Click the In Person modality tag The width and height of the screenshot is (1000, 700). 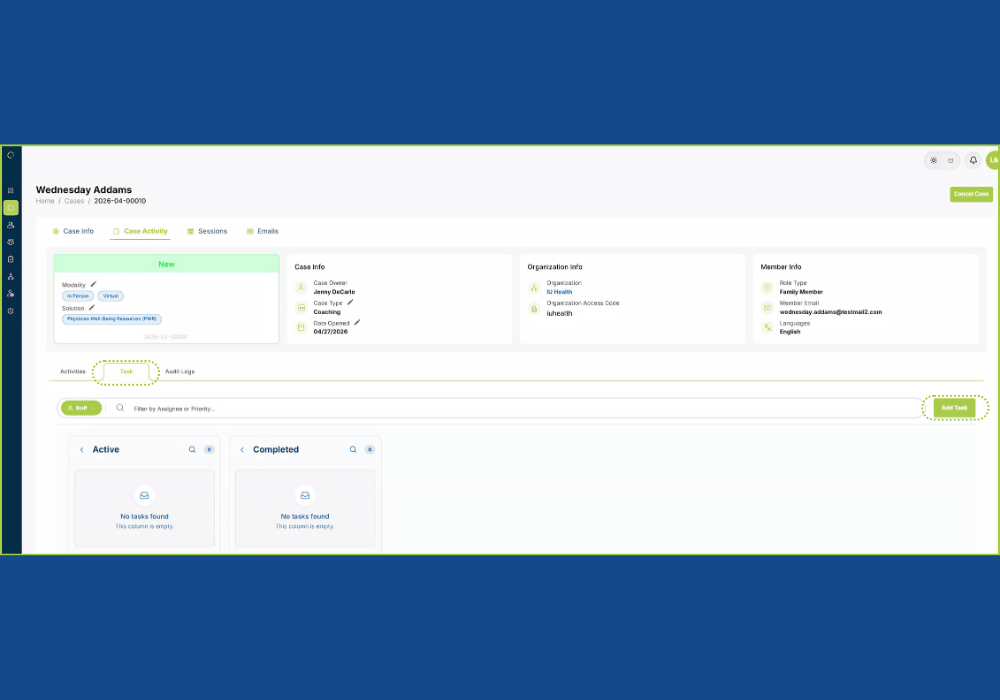(78, 296)
